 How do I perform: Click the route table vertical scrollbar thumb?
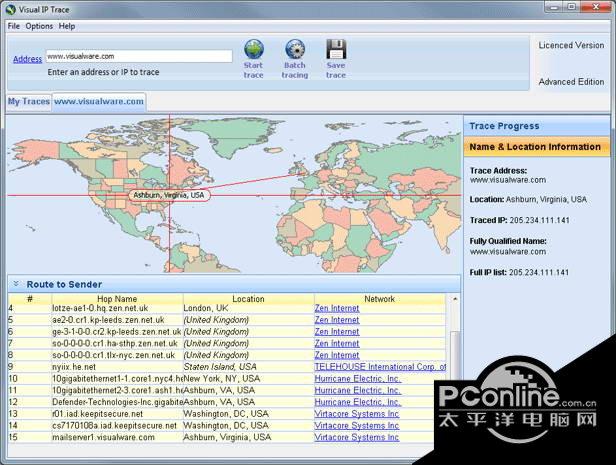click(455, 355)
